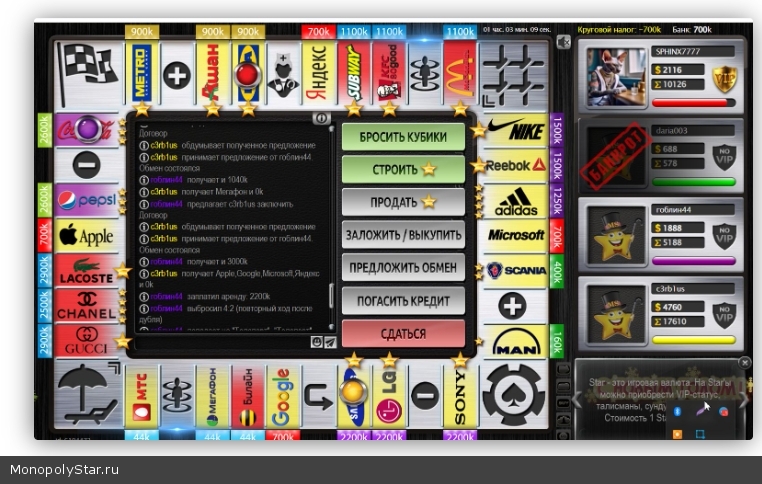Select the Coca-Cola property cell
This screenshot has width=762, height=484.
[87, 130]
